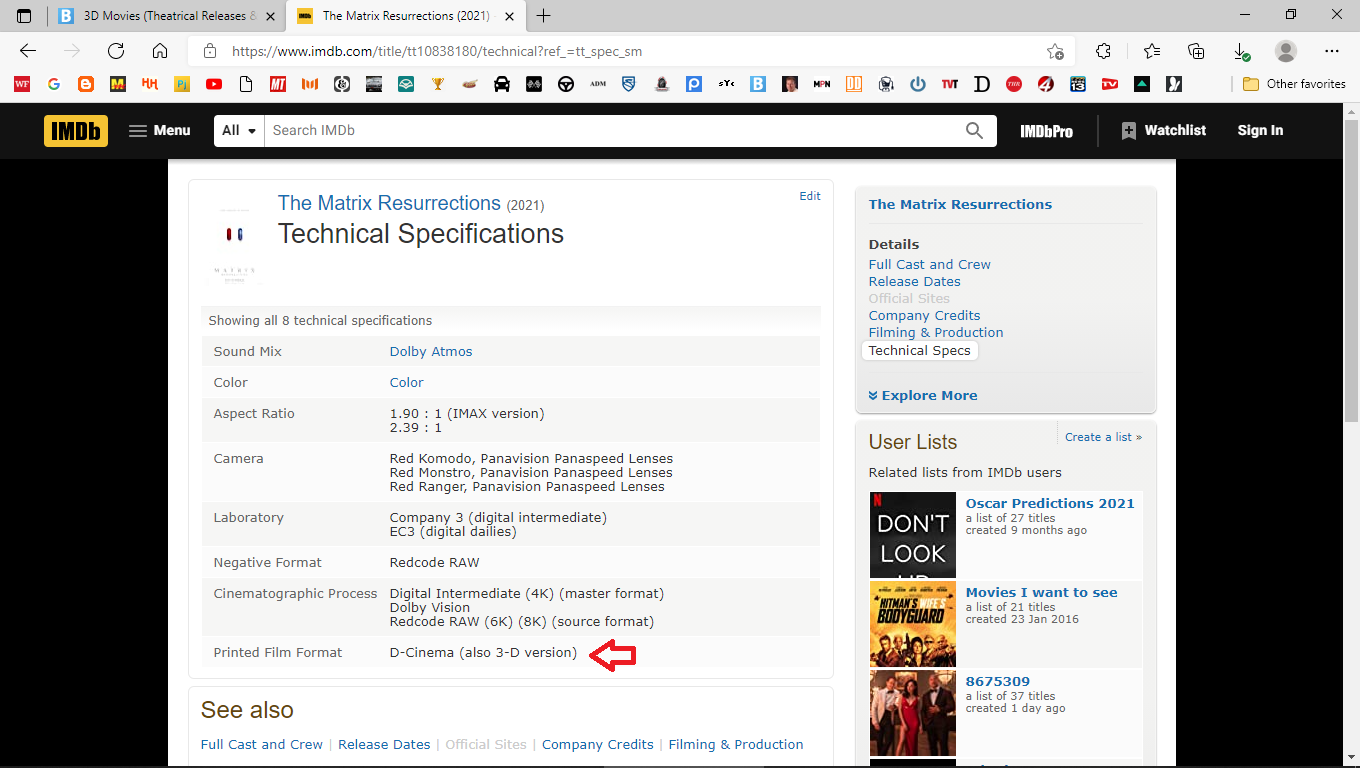Open the 8675309 user list
The height and width of the screenshot is (768, 1360).
tap(997, 681)
